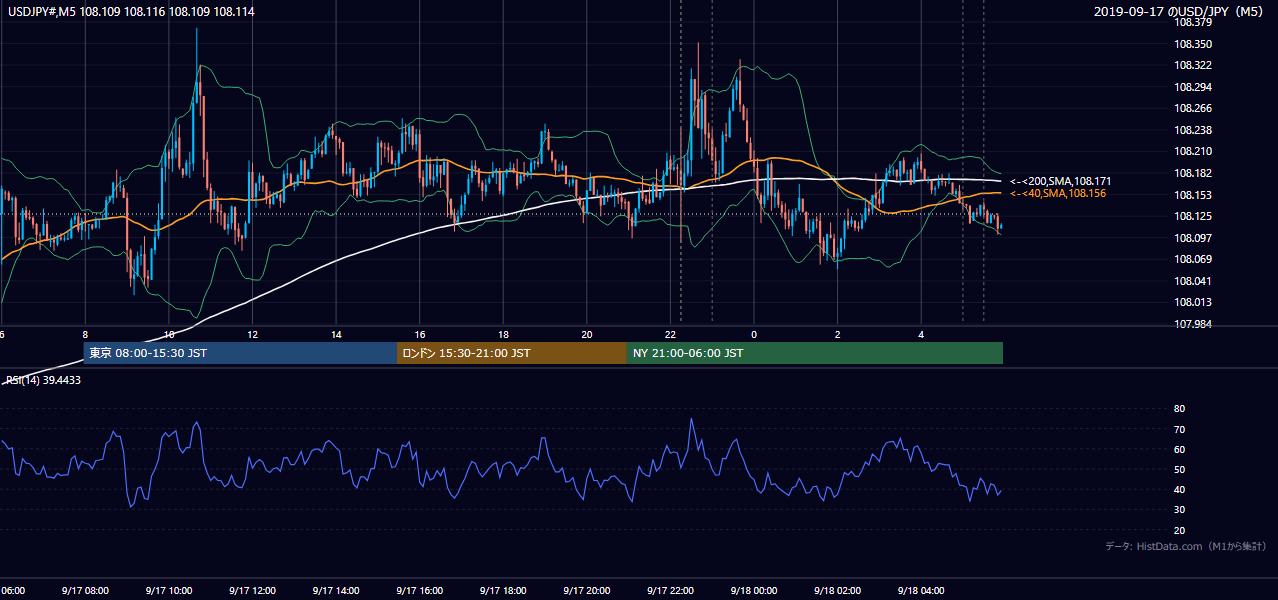Click the price axis value 108.350
The width and height of the screenshot is (1278, 600).
tap(1195, 44)
